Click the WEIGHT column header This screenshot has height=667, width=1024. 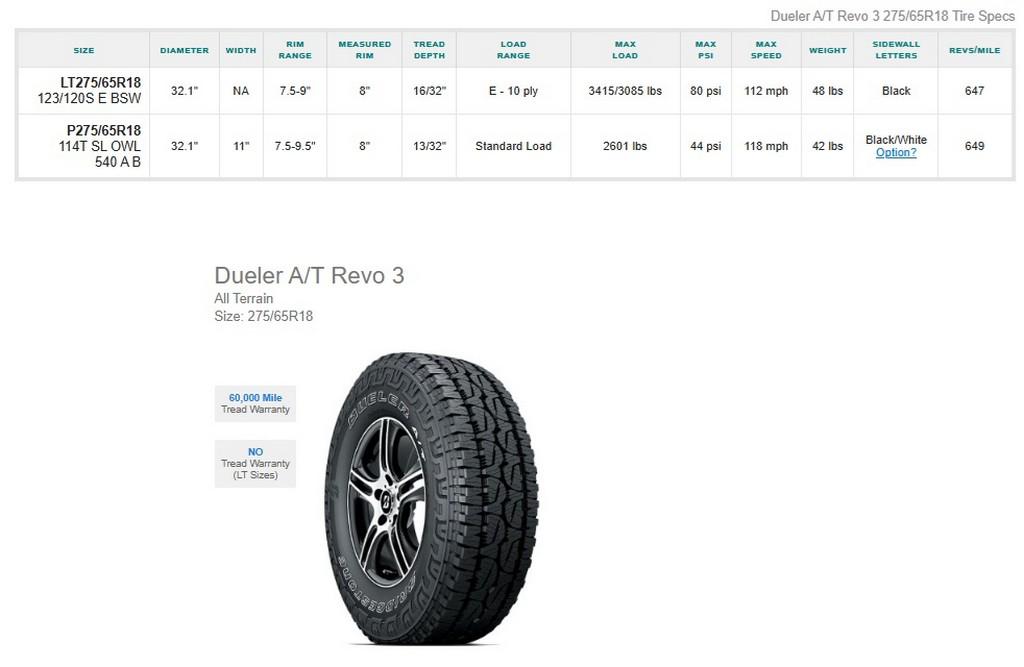coord(827,49)
